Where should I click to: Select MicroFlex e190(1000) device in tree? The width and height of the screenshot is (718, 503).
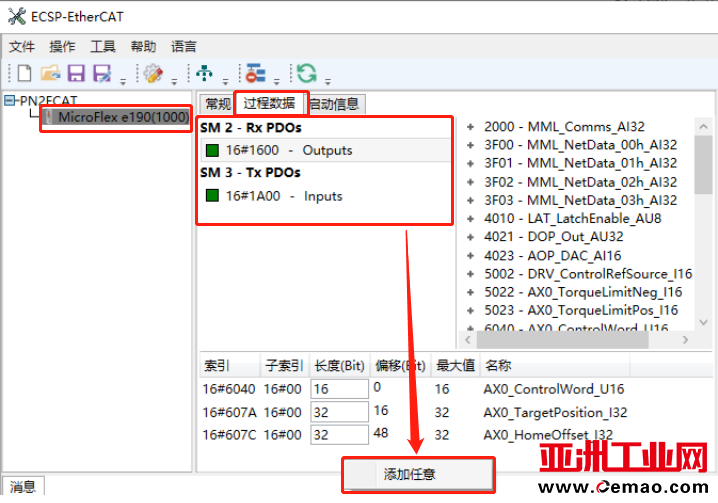pos(117,117)
